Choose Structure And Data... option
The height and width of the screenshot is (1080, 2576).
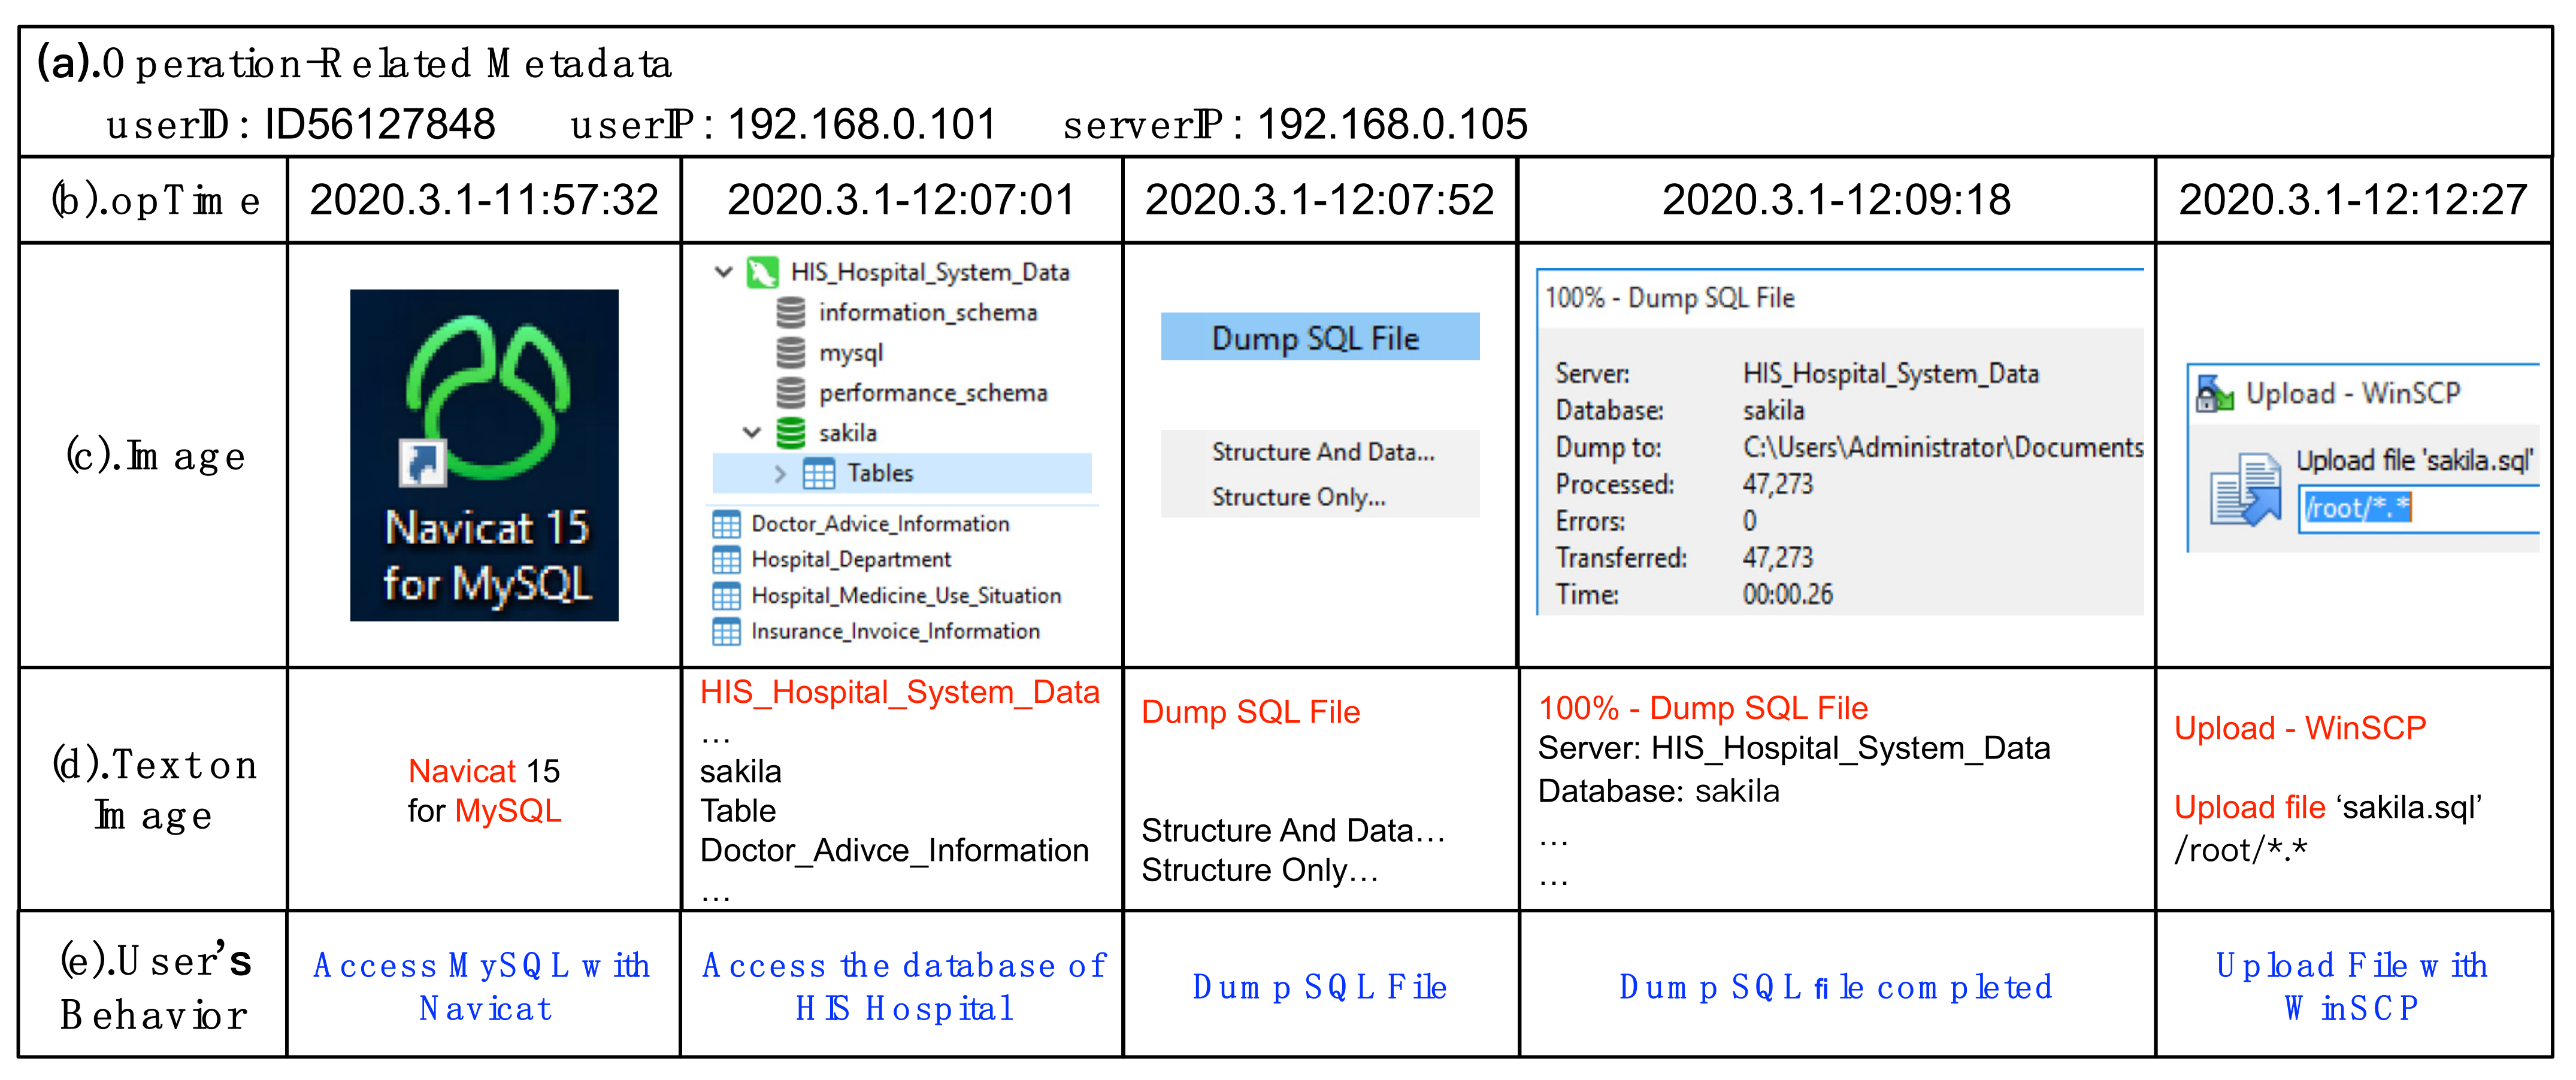pos(1322,452)
